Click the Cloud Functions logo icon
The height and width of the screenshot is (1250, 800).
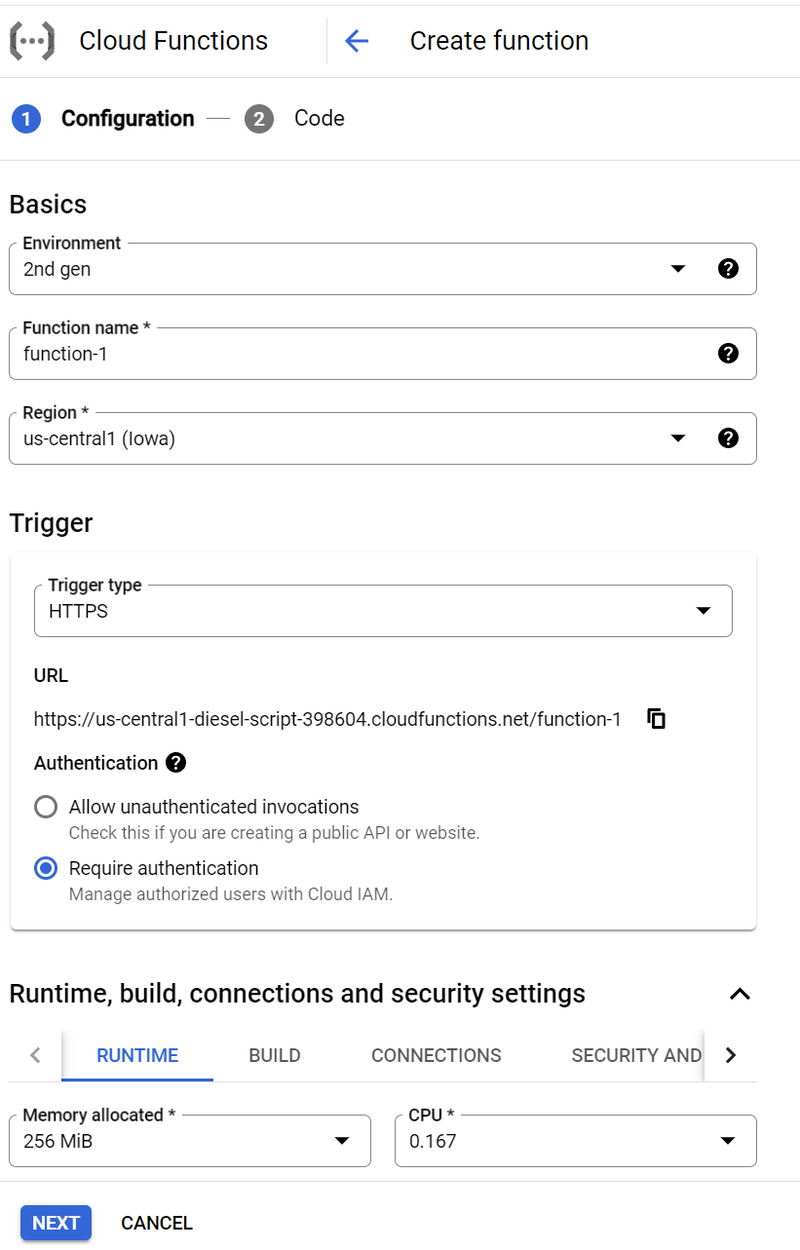pos(32,41)
